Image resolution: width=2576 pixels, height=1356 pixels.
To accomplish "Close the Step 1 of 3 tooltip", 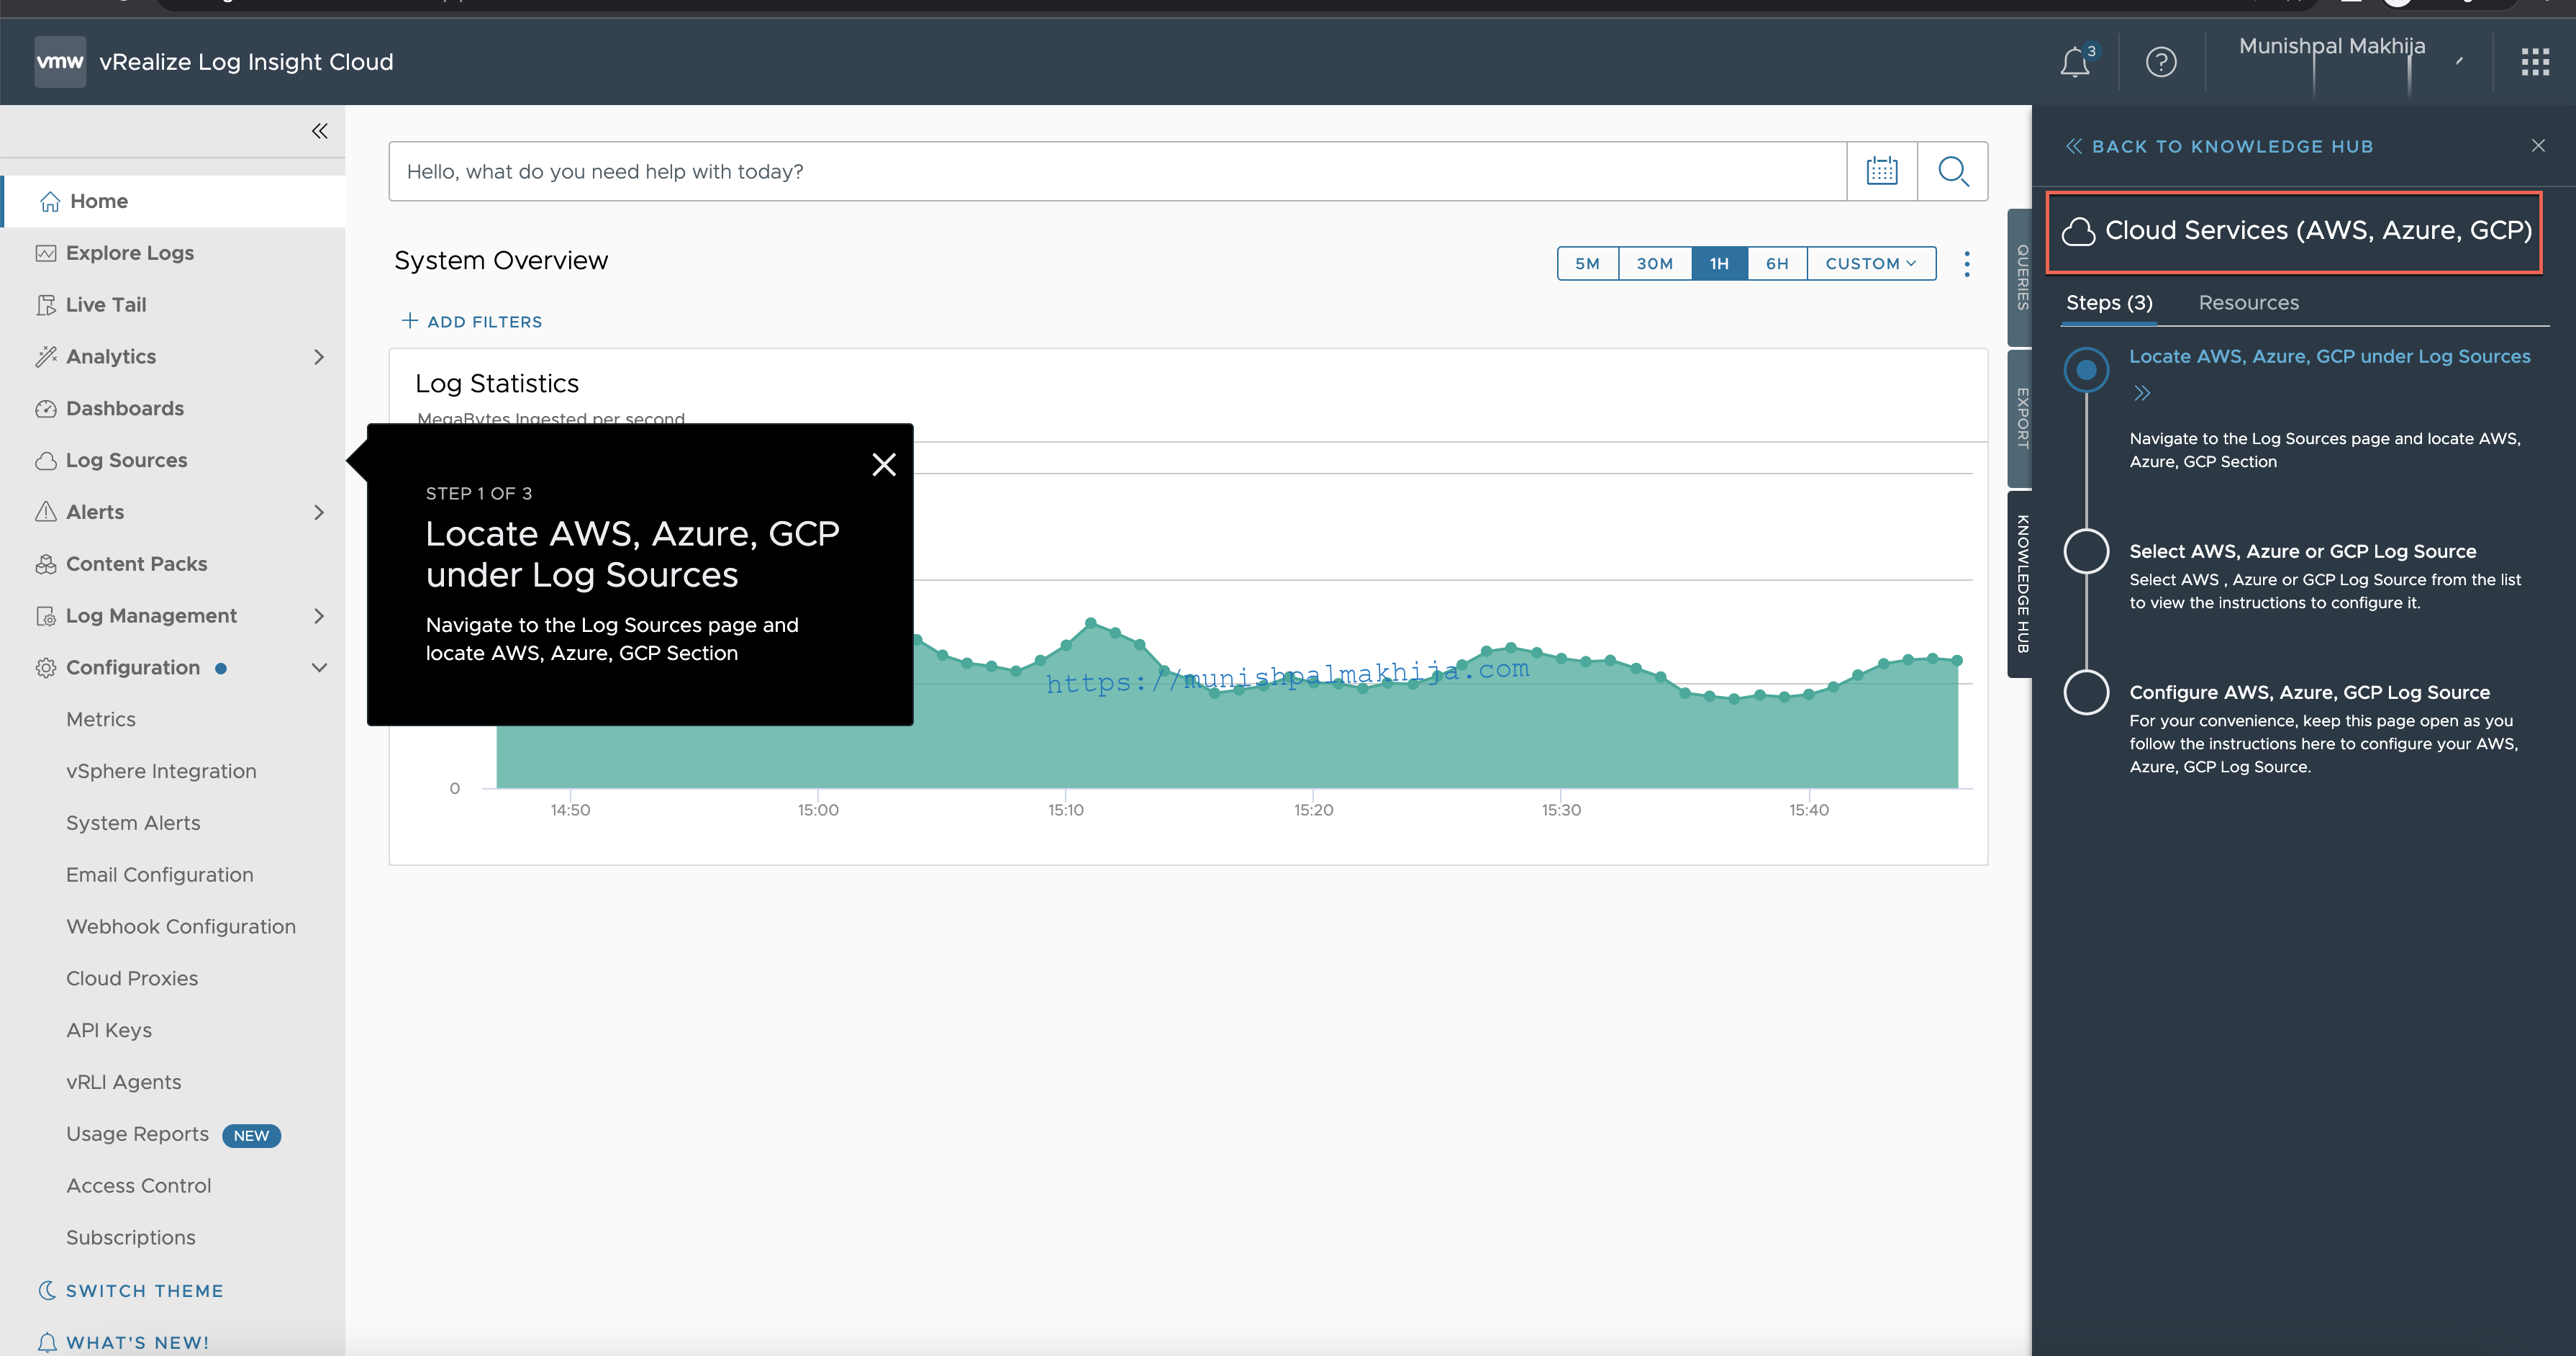I will click(x=884, y=465).
